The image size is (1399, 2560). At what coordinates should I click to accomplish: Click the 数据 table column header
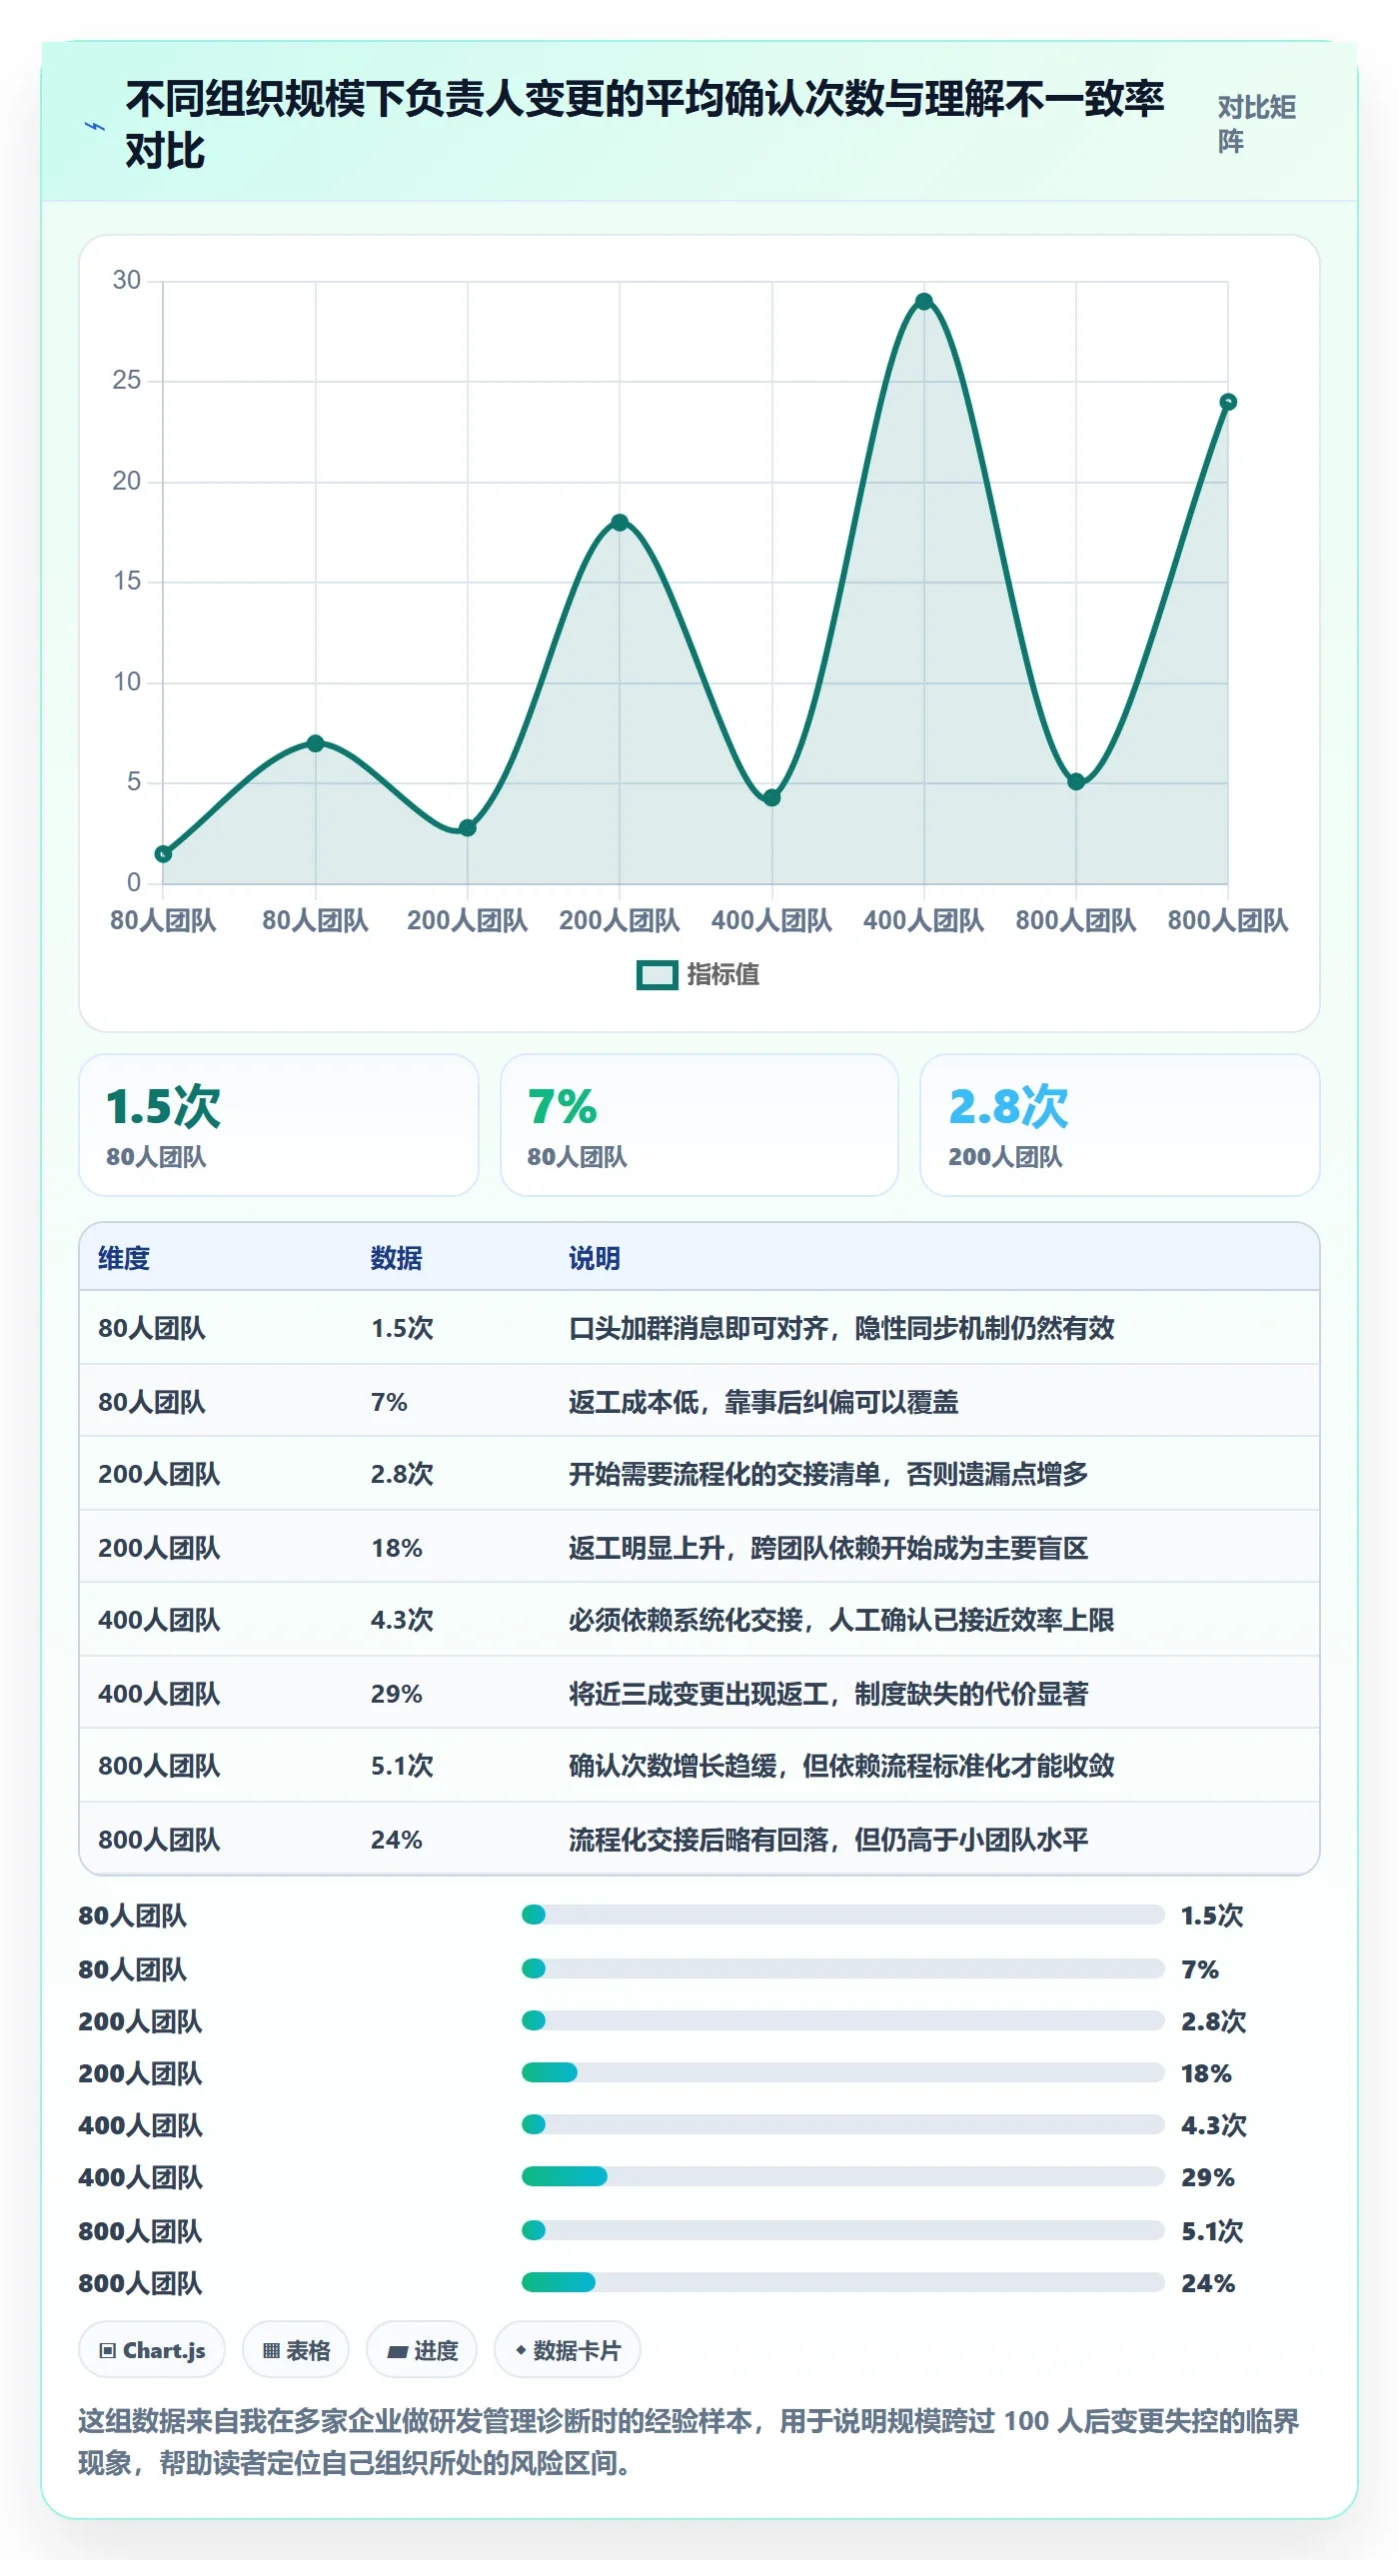[396, 1258]
